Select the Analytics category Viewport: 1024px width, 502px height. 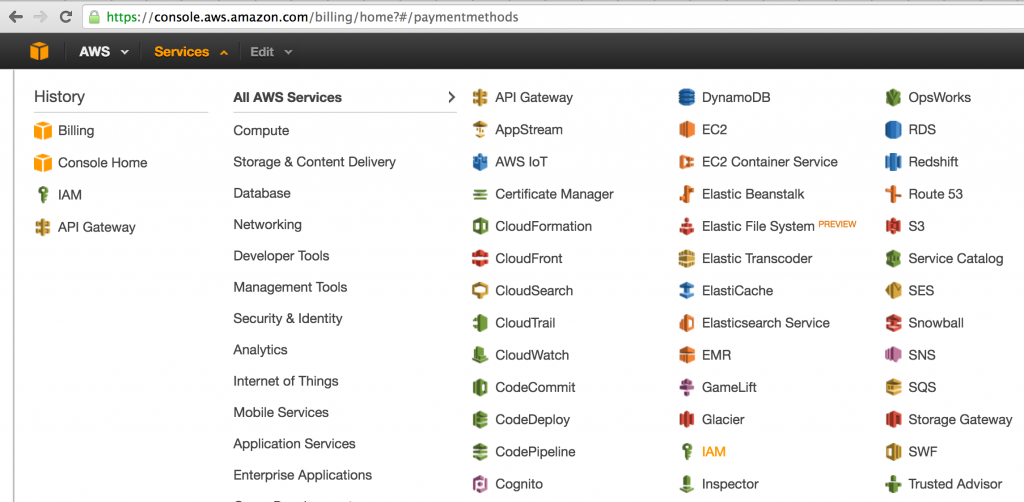261,350
